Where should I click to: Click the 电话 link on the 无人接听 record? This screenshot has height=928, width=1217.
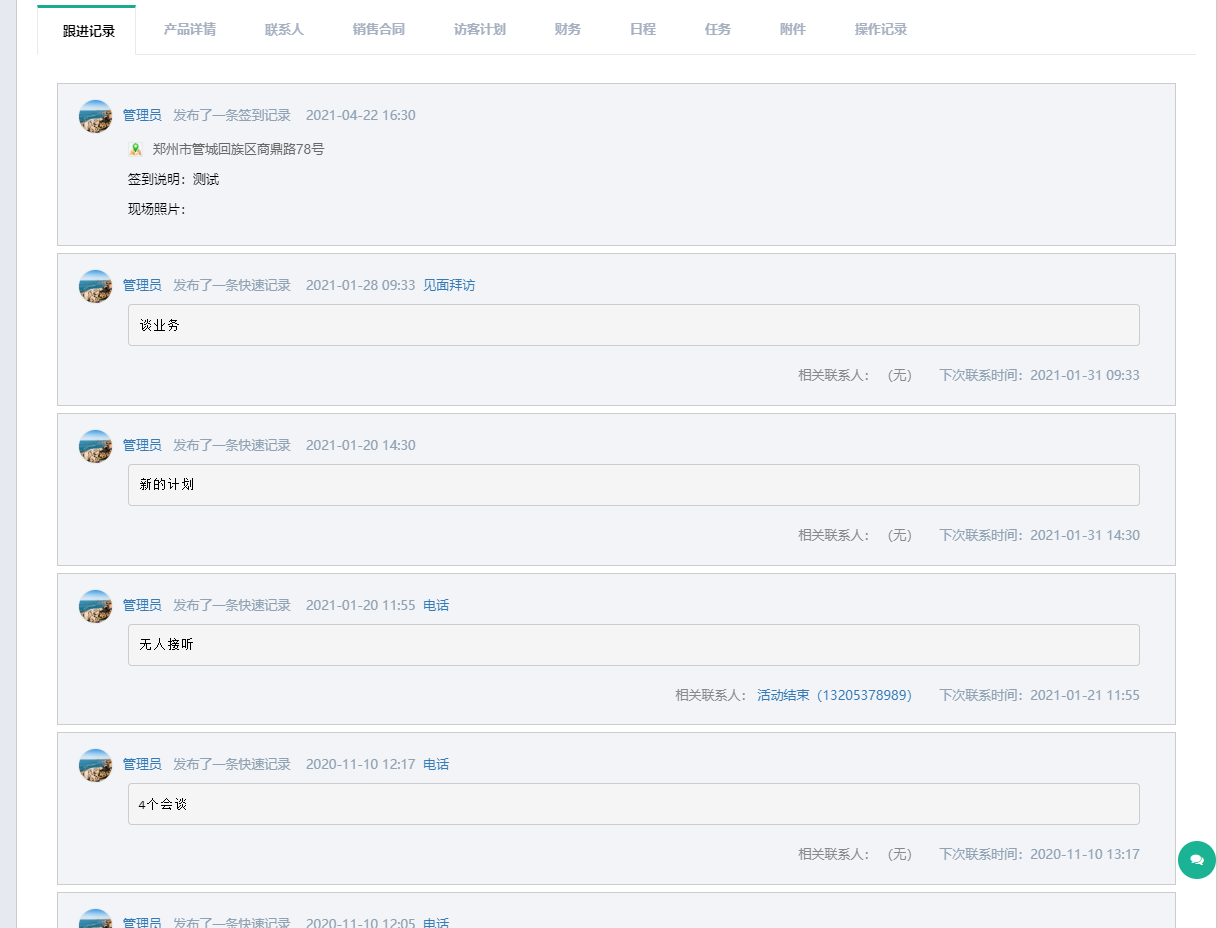click(436, 605)
